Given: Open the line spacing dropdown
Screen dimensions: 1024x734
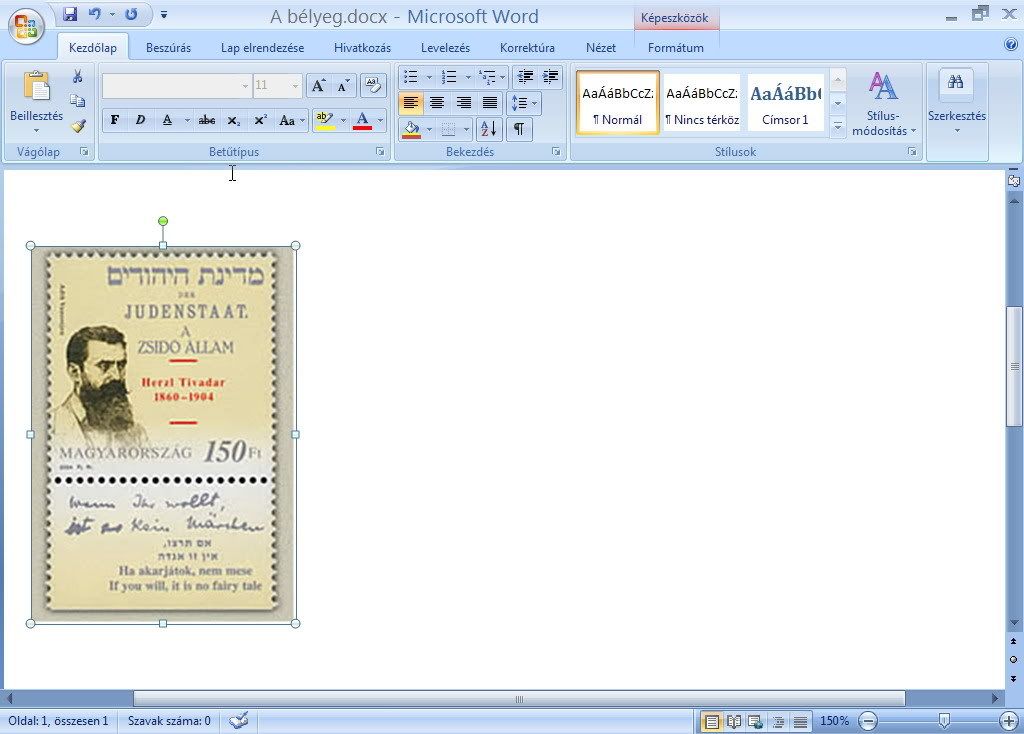Looking at the screenshot, I should coord(524,103).
